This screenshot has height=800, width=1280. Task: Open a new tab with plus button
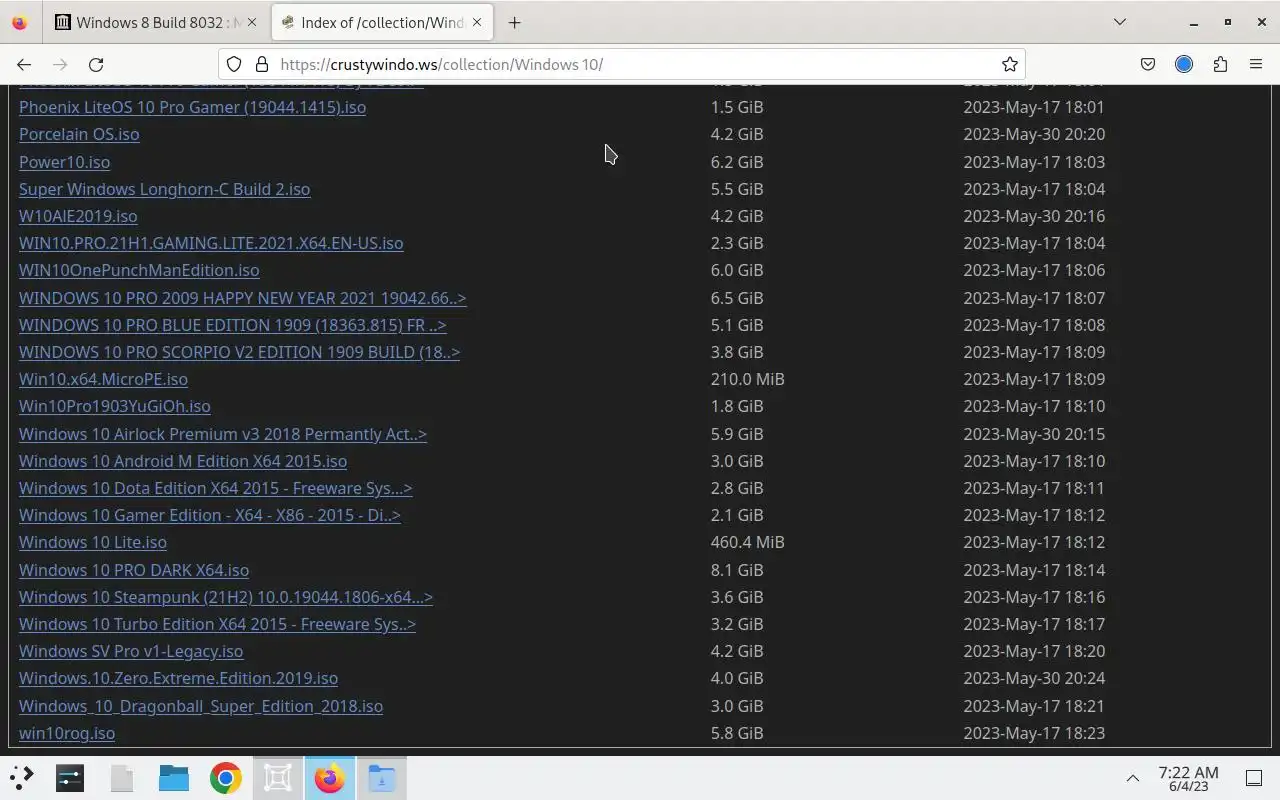pos(514,22)
